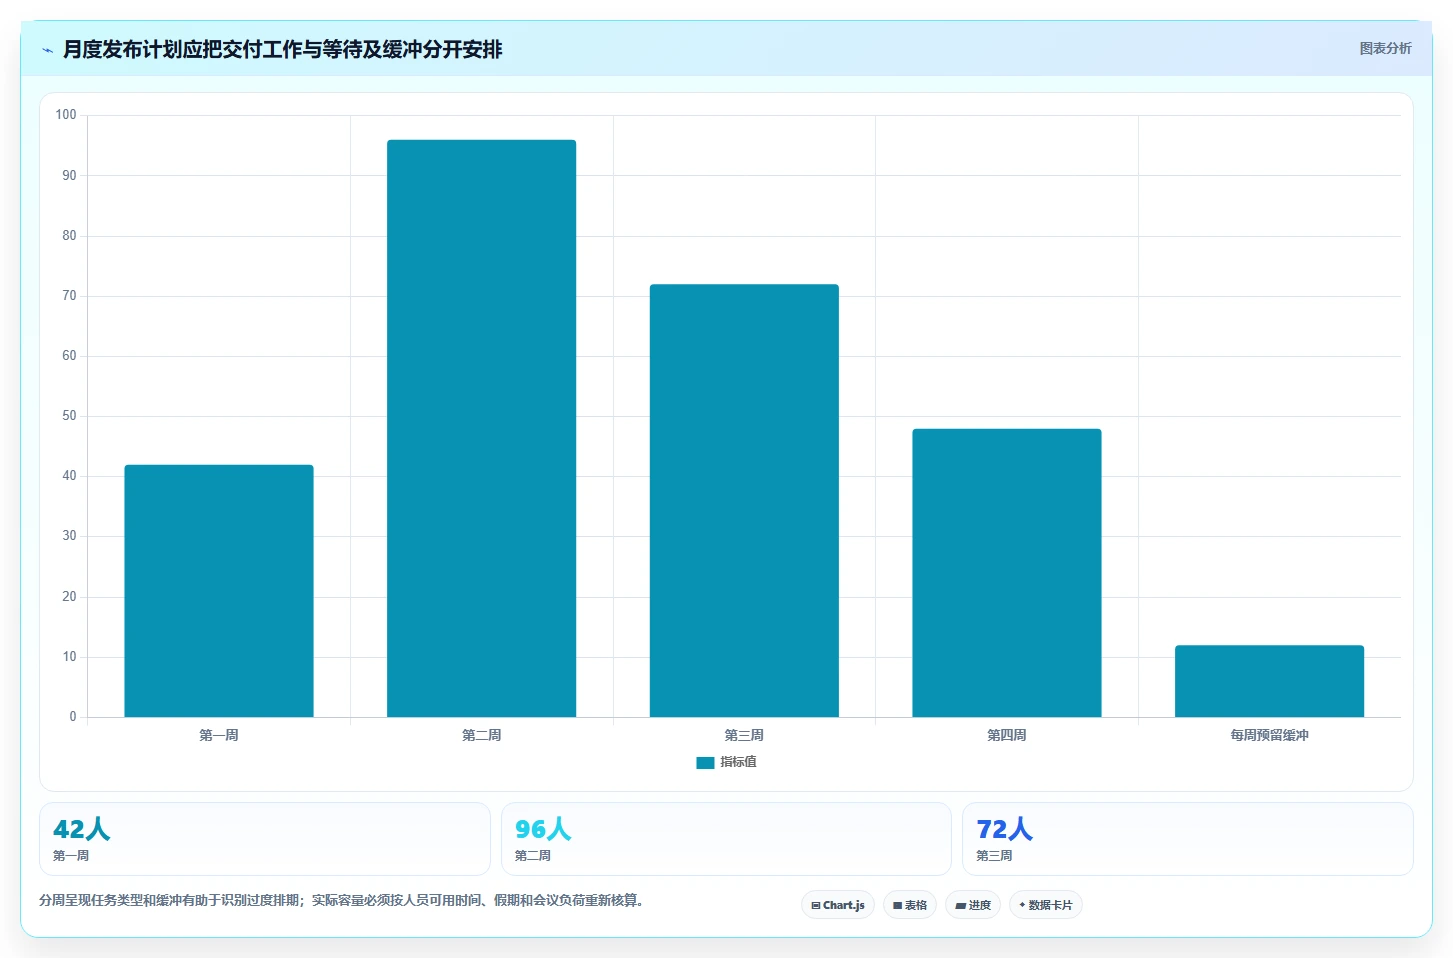Click the icon inside Chart.js chip
The width and height of the screenshot is (1453, 958).
click(x=816, y=906)
